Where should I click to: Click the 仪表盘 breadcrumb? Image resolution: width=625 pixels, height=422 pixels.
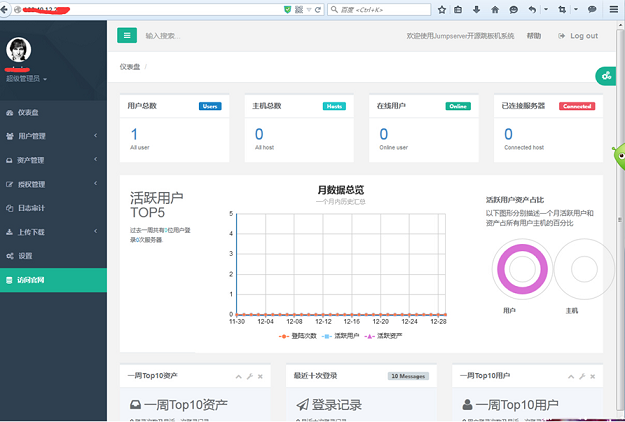(x=130, y=67)
